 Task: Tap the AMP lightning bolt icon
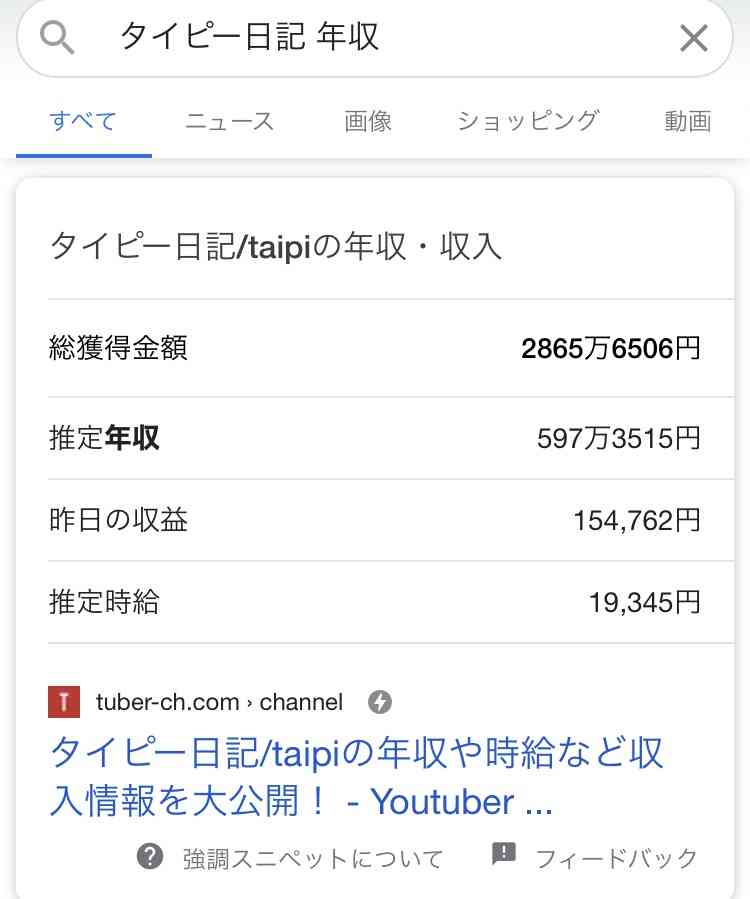(380, 702)
